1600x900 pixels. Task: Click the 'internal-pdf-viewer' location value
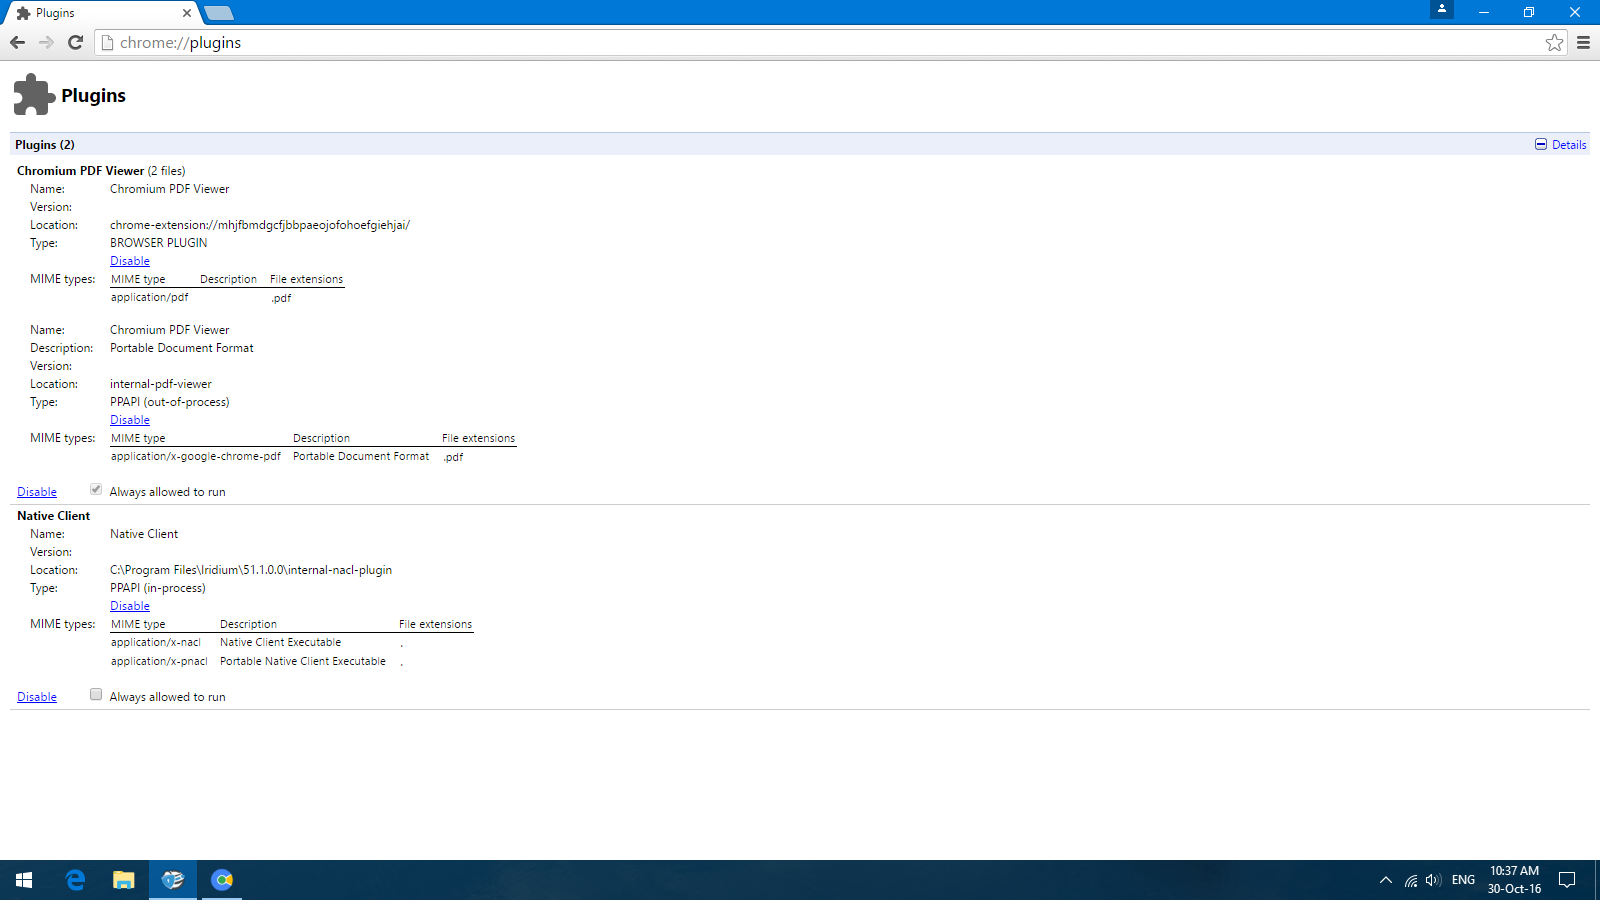161,384
